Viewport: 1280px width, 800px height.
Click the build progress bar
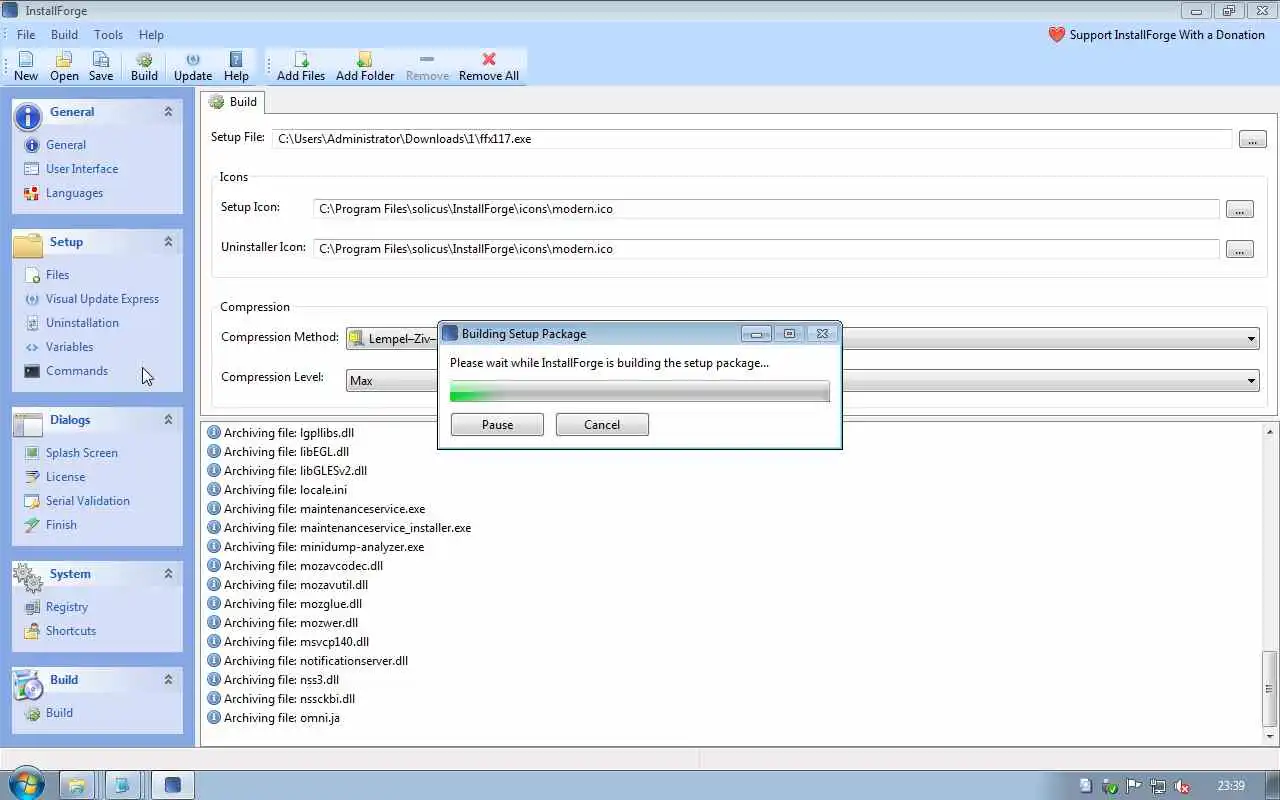coord(640,392)
